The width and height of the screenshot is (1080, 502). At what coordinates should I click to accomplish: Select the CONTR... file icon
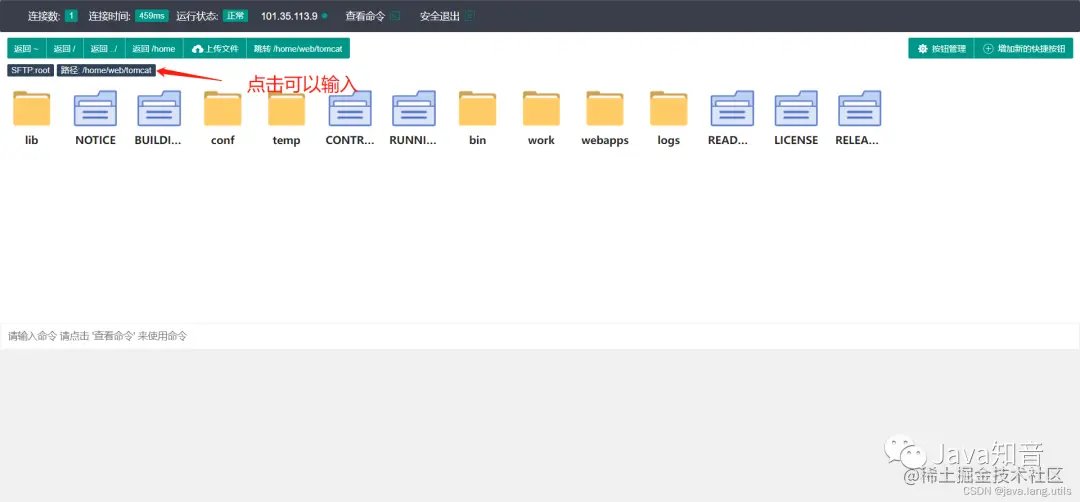click(350, 109)
